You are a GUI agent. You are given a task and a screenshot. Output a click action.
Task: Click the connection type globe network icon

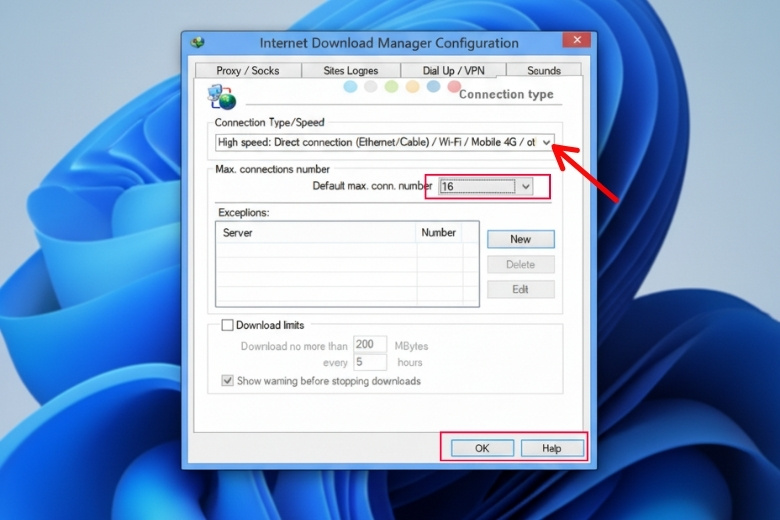[x=222, y=97]
